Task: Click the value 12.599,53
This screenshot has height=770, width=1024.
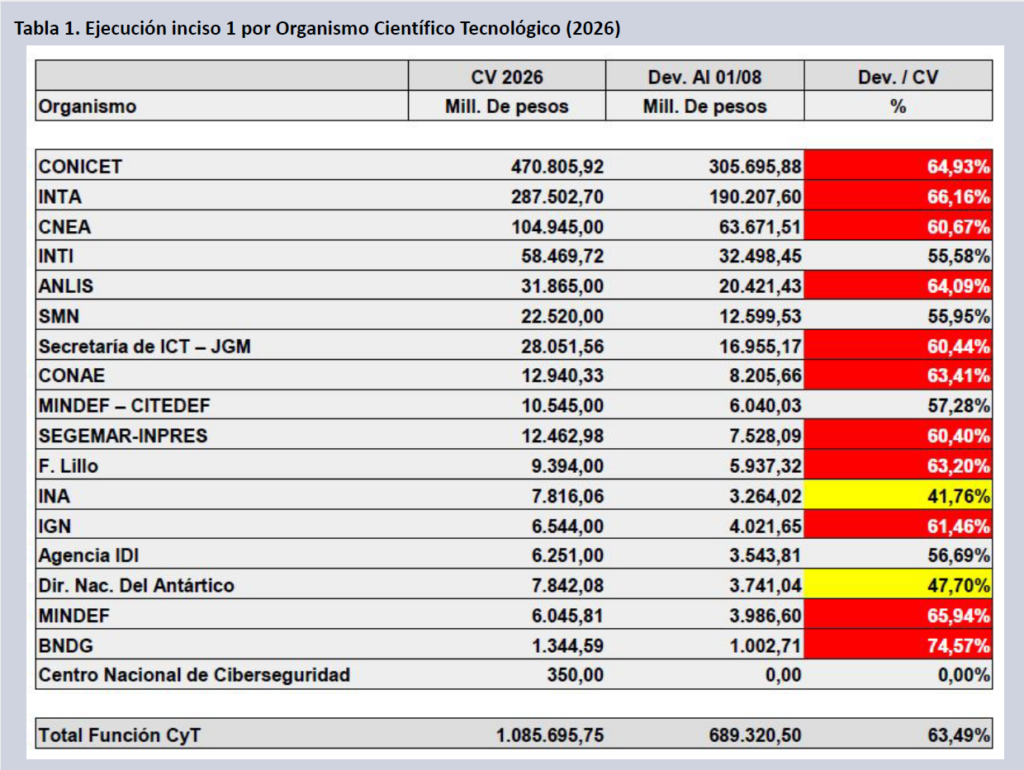Action: 760,316
